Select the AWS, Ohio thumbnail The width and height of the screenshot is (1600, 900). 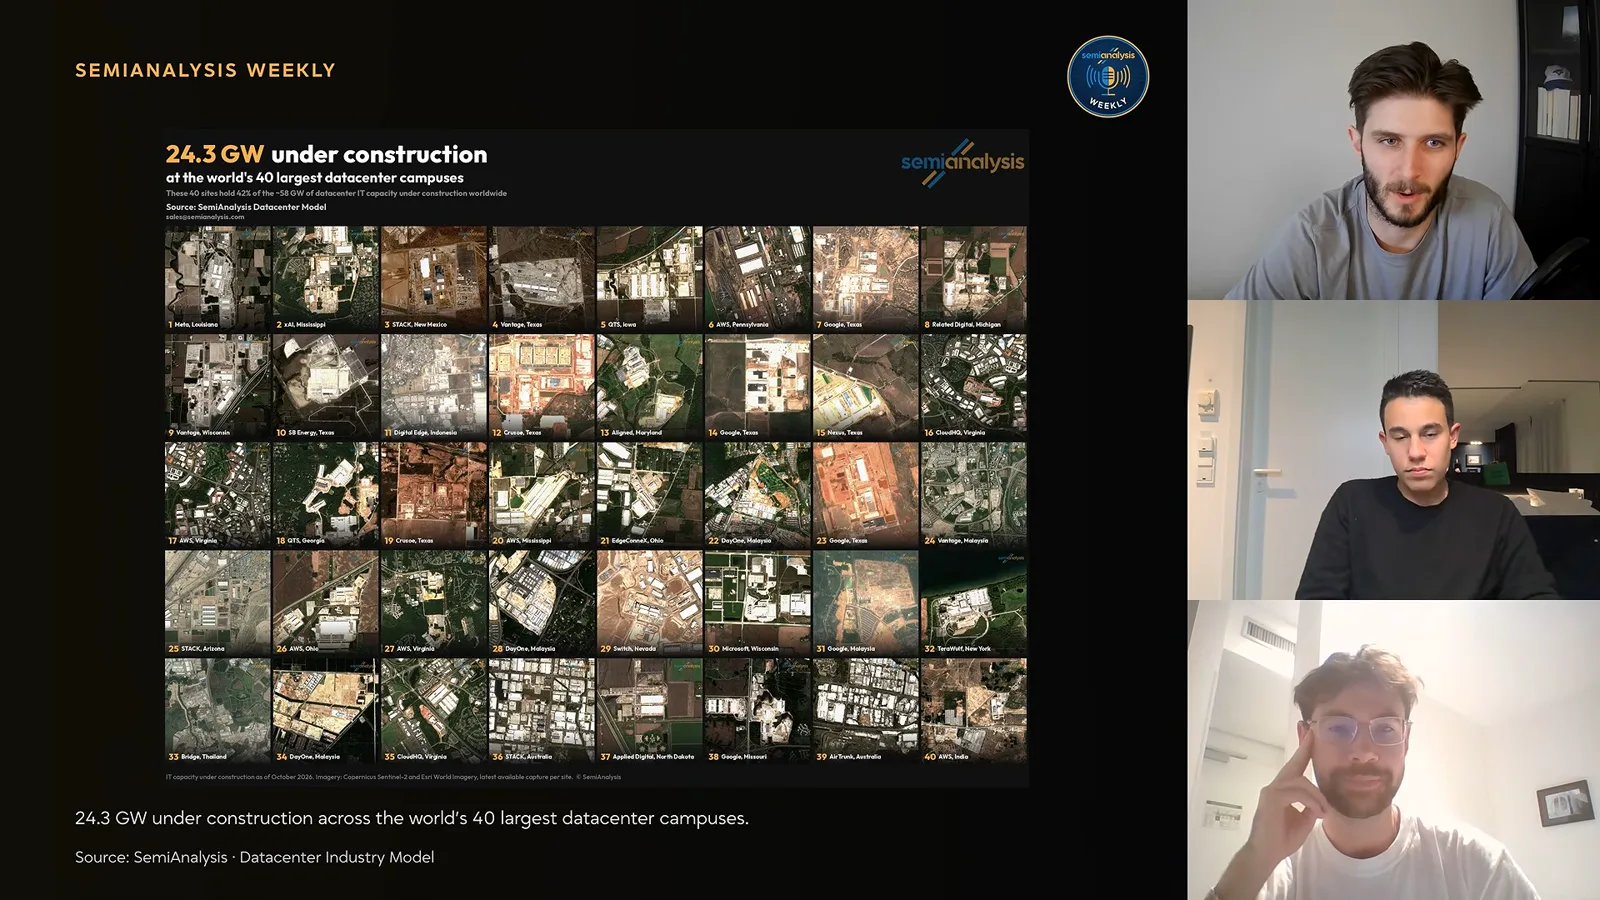click(326, 602)
